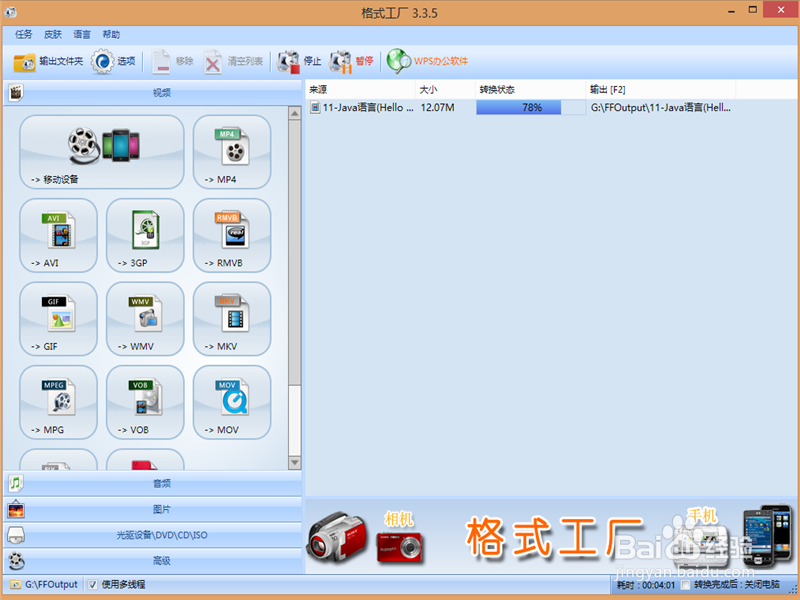Click the Clear list icon

(213, 62)
